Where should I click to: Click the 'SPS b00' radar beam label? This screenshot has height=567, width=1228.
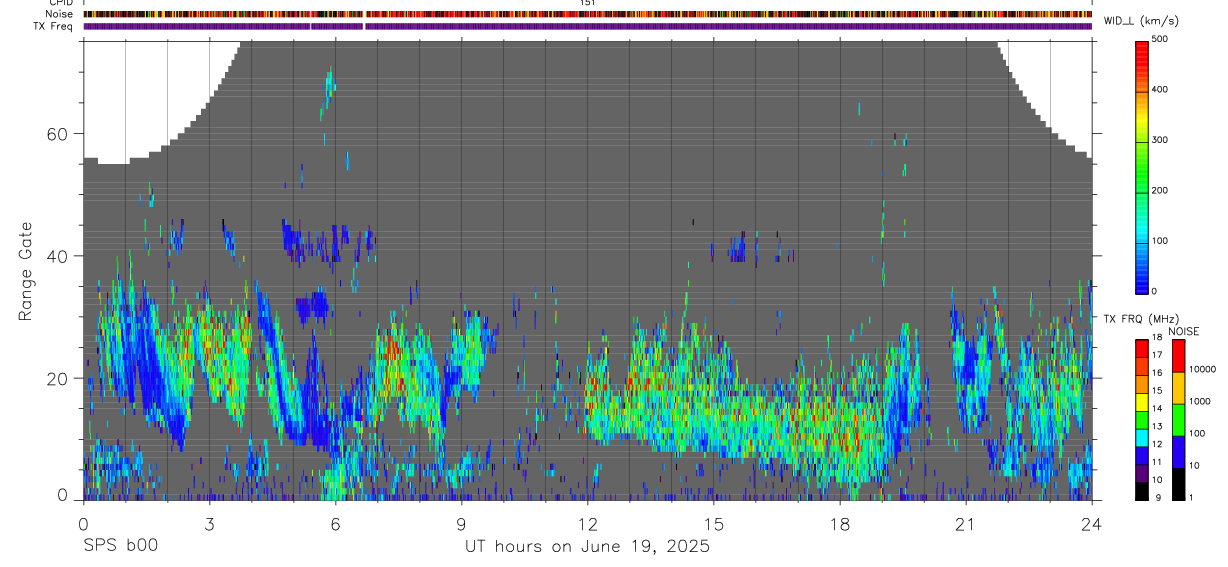click(120, 546)
